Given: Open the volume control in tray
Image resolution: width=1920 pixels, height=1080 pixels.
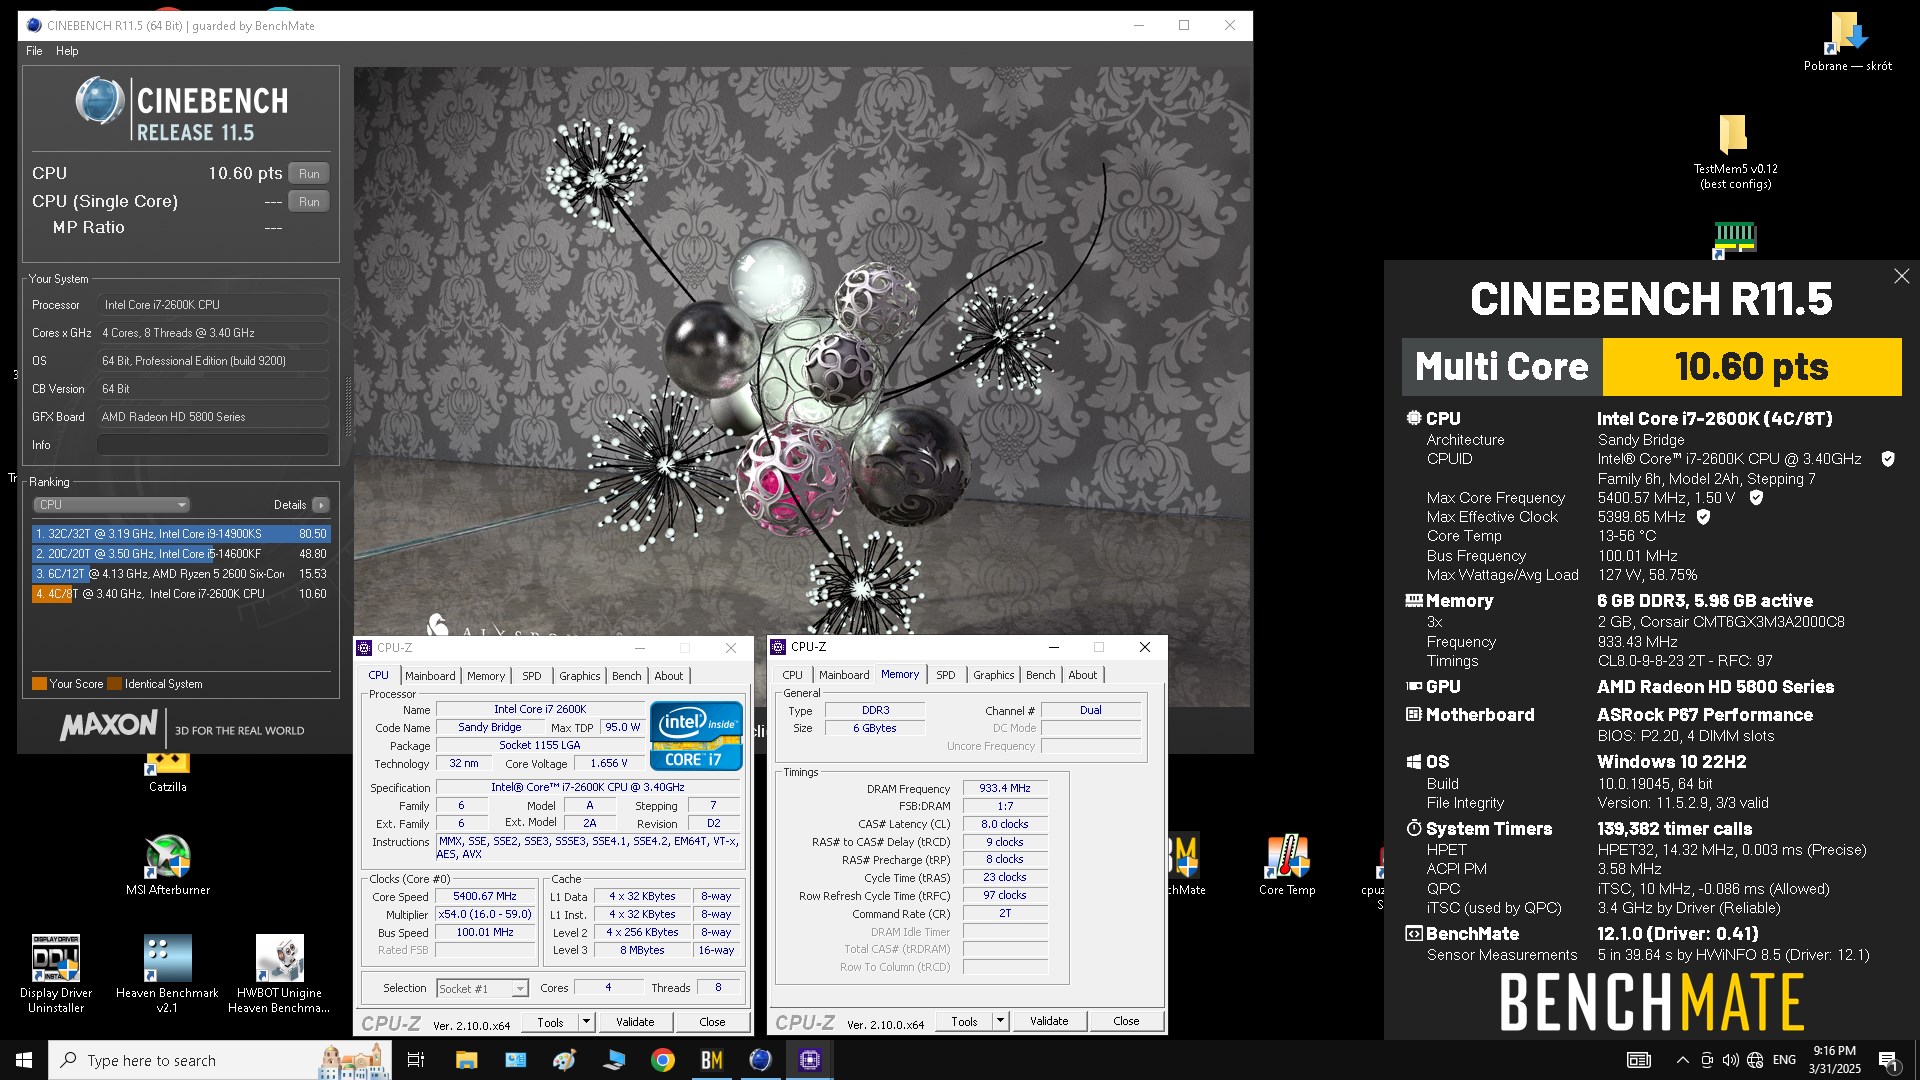Looking at the screenshot, I should (1731, 1060).
